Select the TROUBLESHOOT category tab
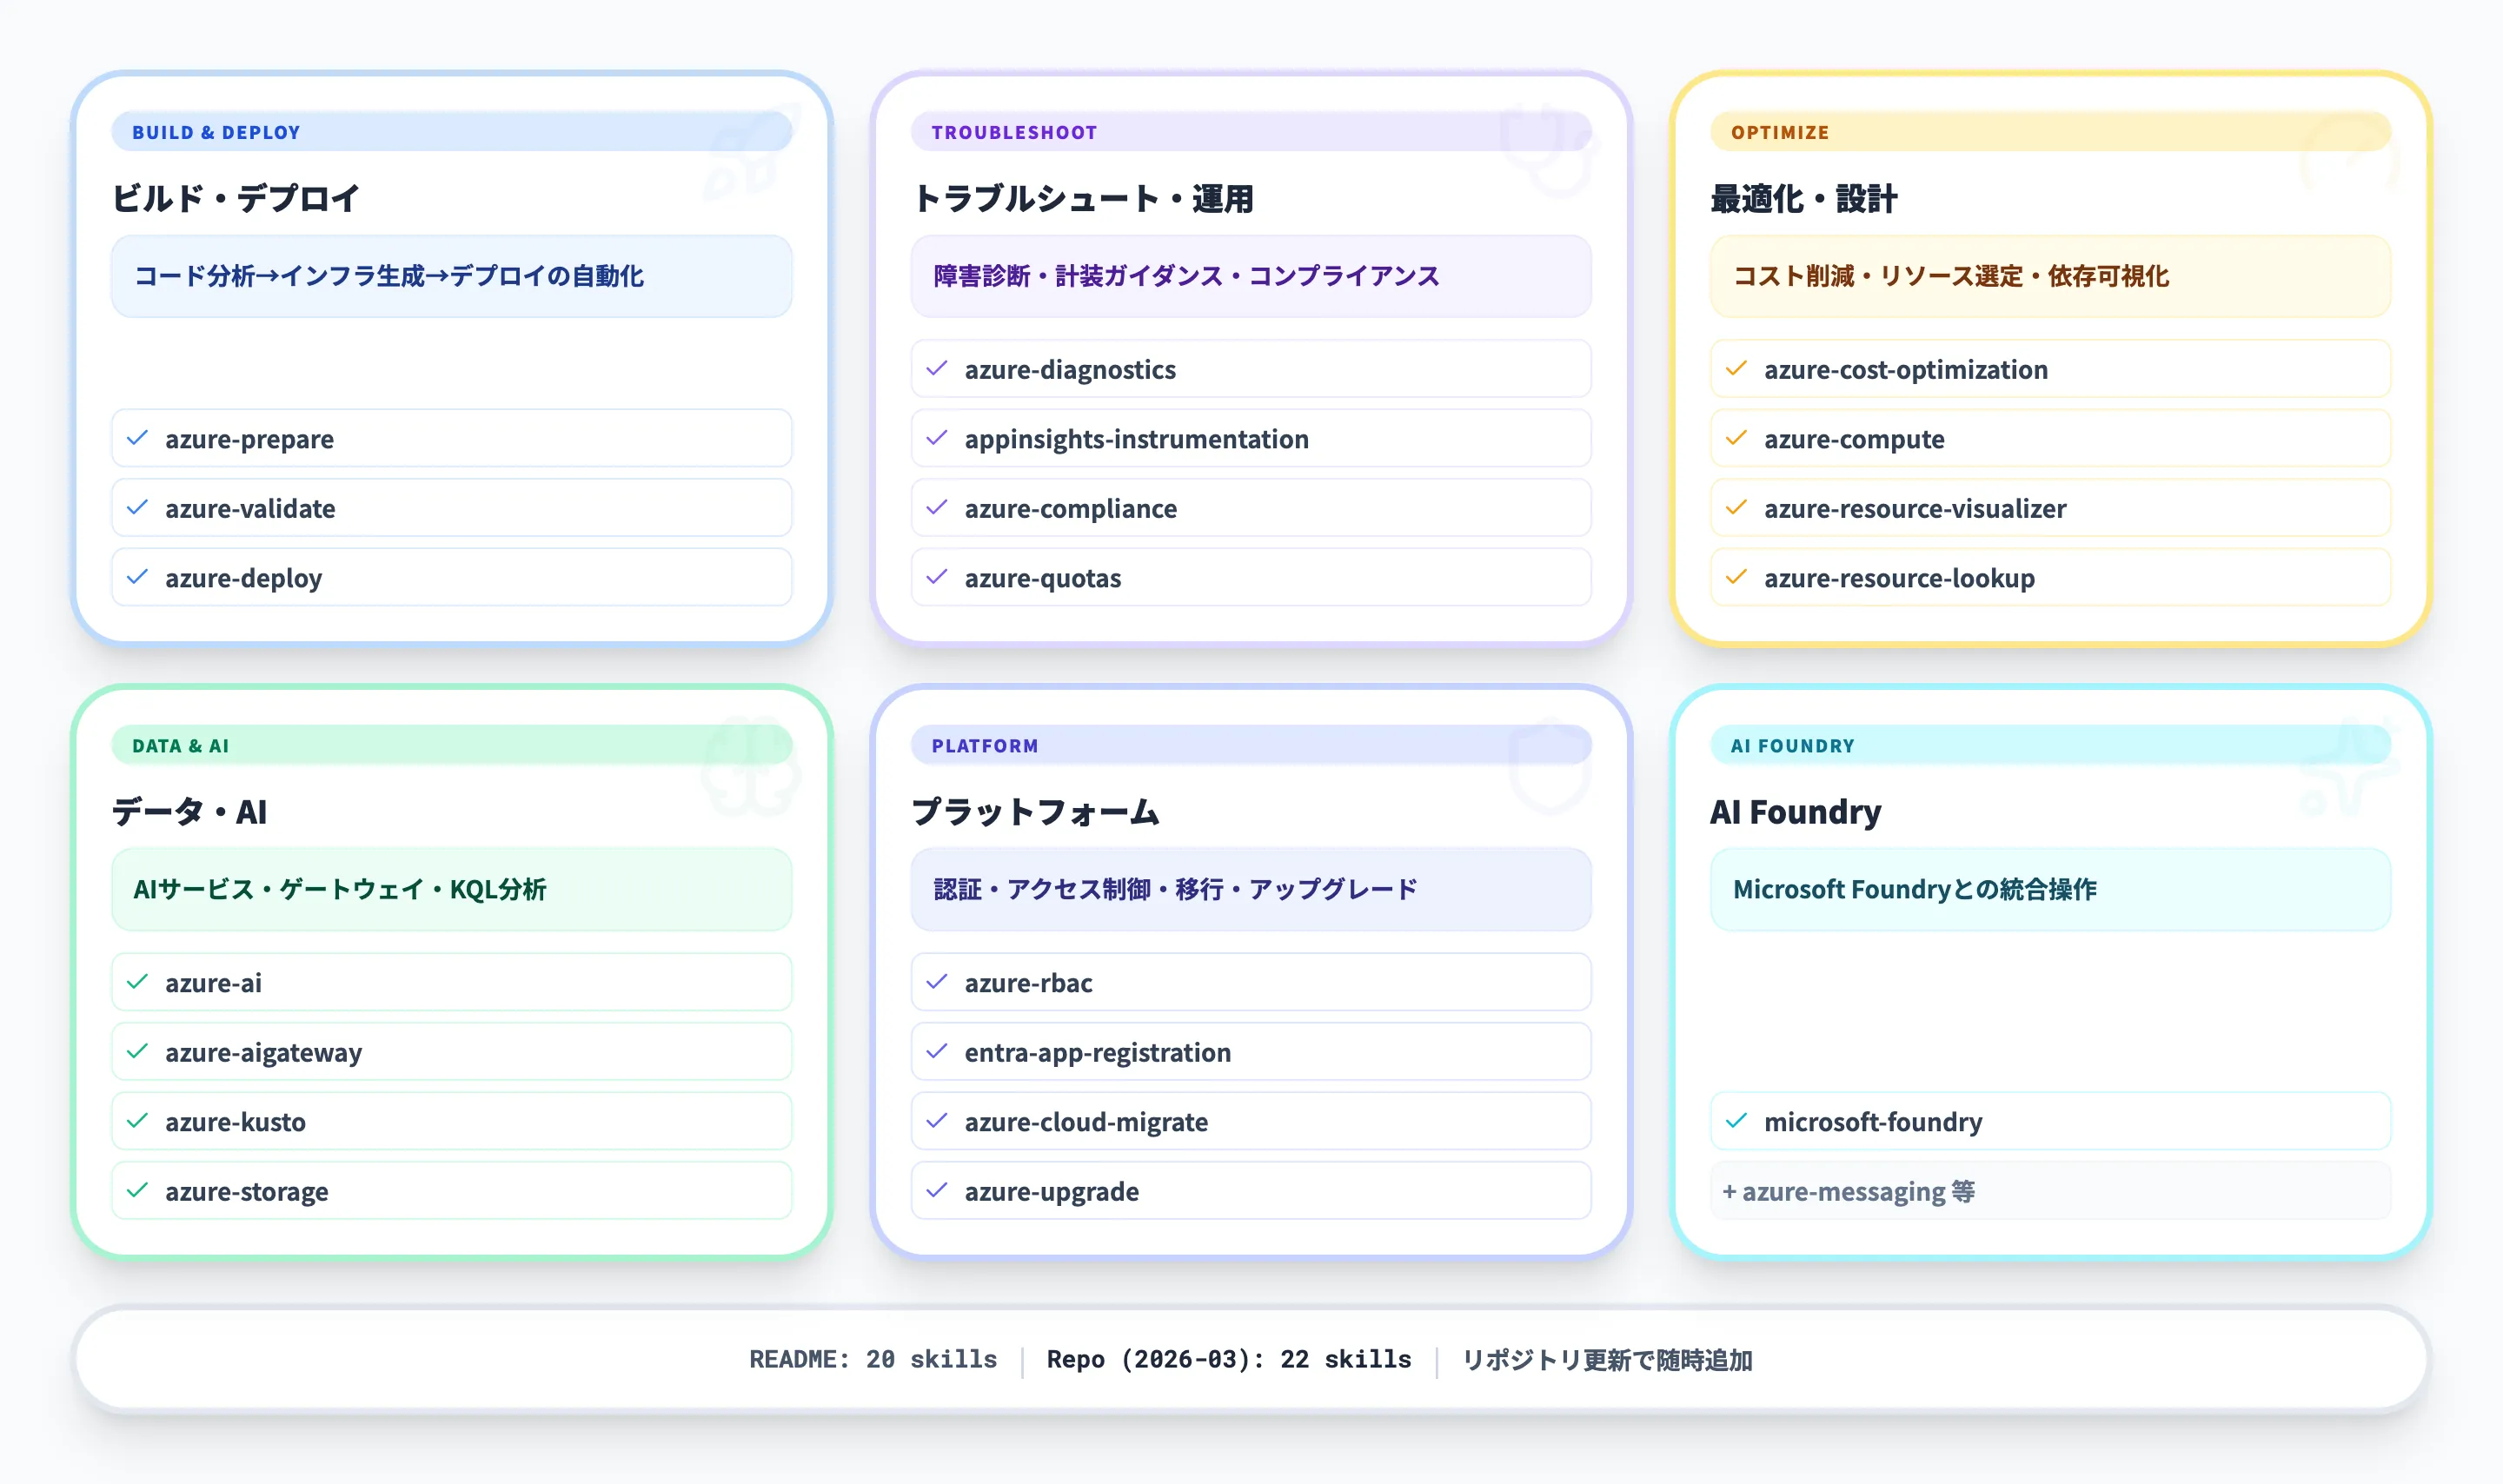The width and height of the screenshot is (2503, 1484). tap(1014, 131)
